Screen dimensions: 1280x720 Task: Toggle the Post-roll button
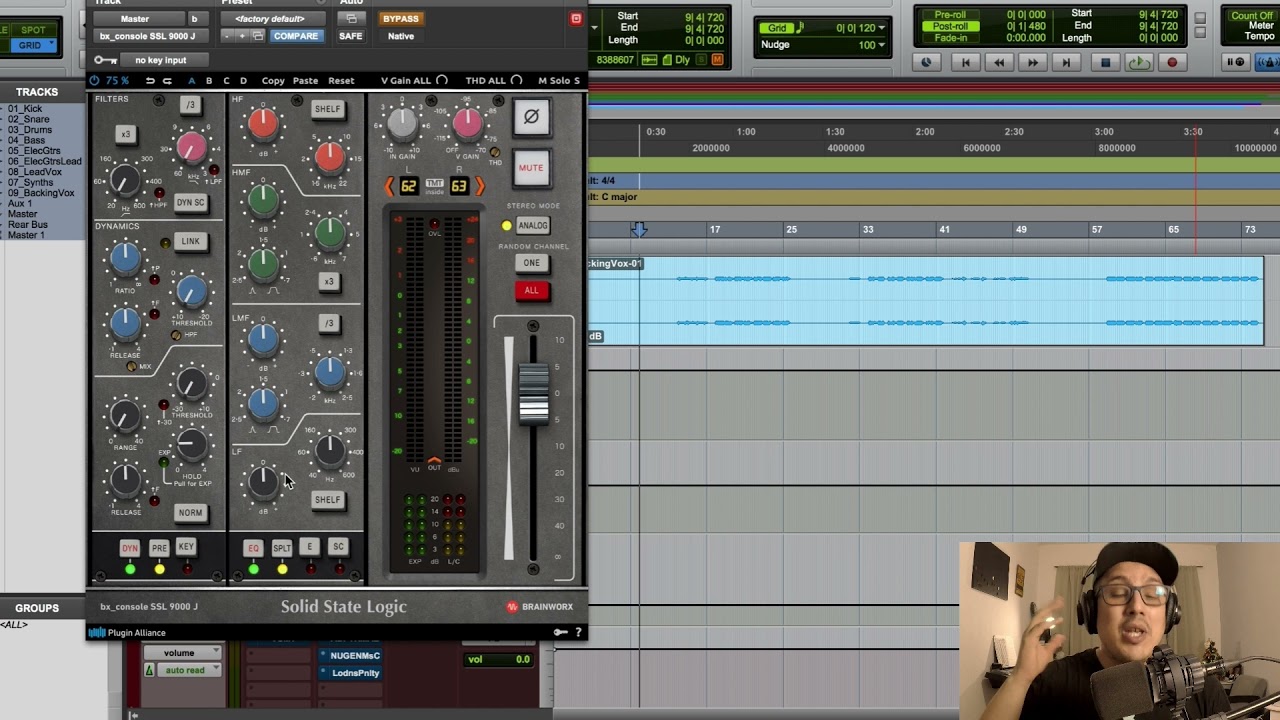[x=950, y=26]
